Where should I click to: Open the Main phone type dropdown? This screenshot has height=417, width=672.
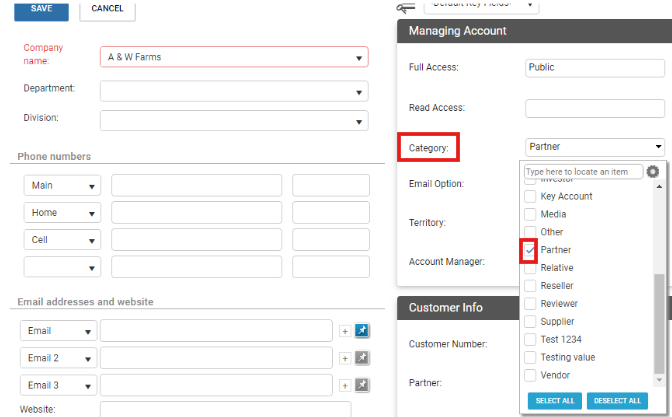pyautogui.click(x=62, y=186)
